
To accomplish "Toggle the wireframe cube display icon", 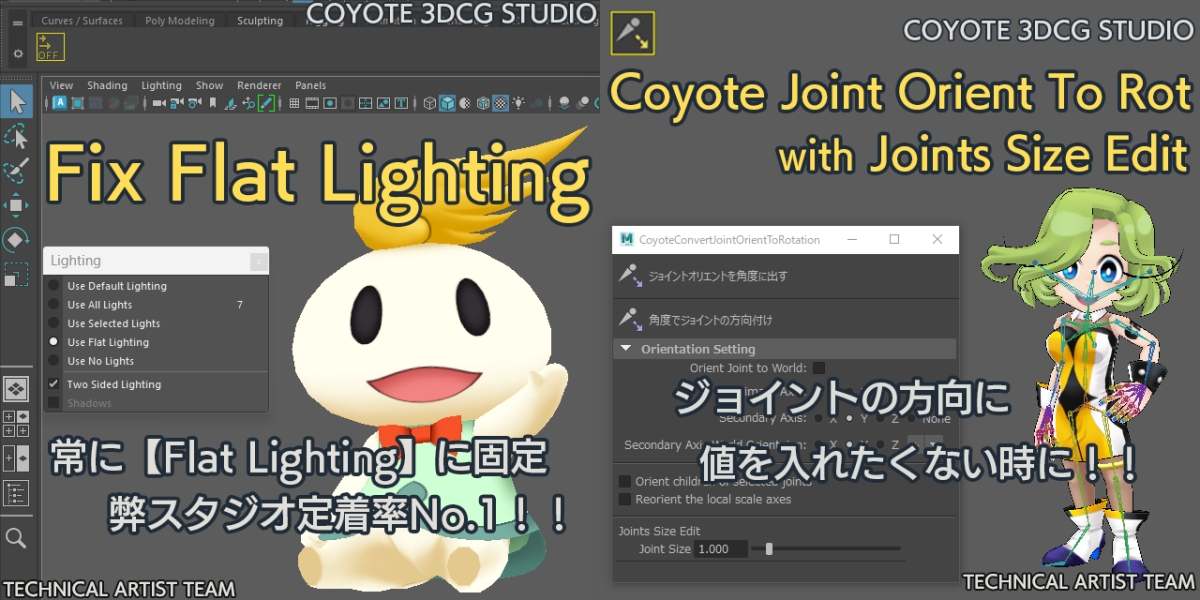I will (x=430, y=102).
